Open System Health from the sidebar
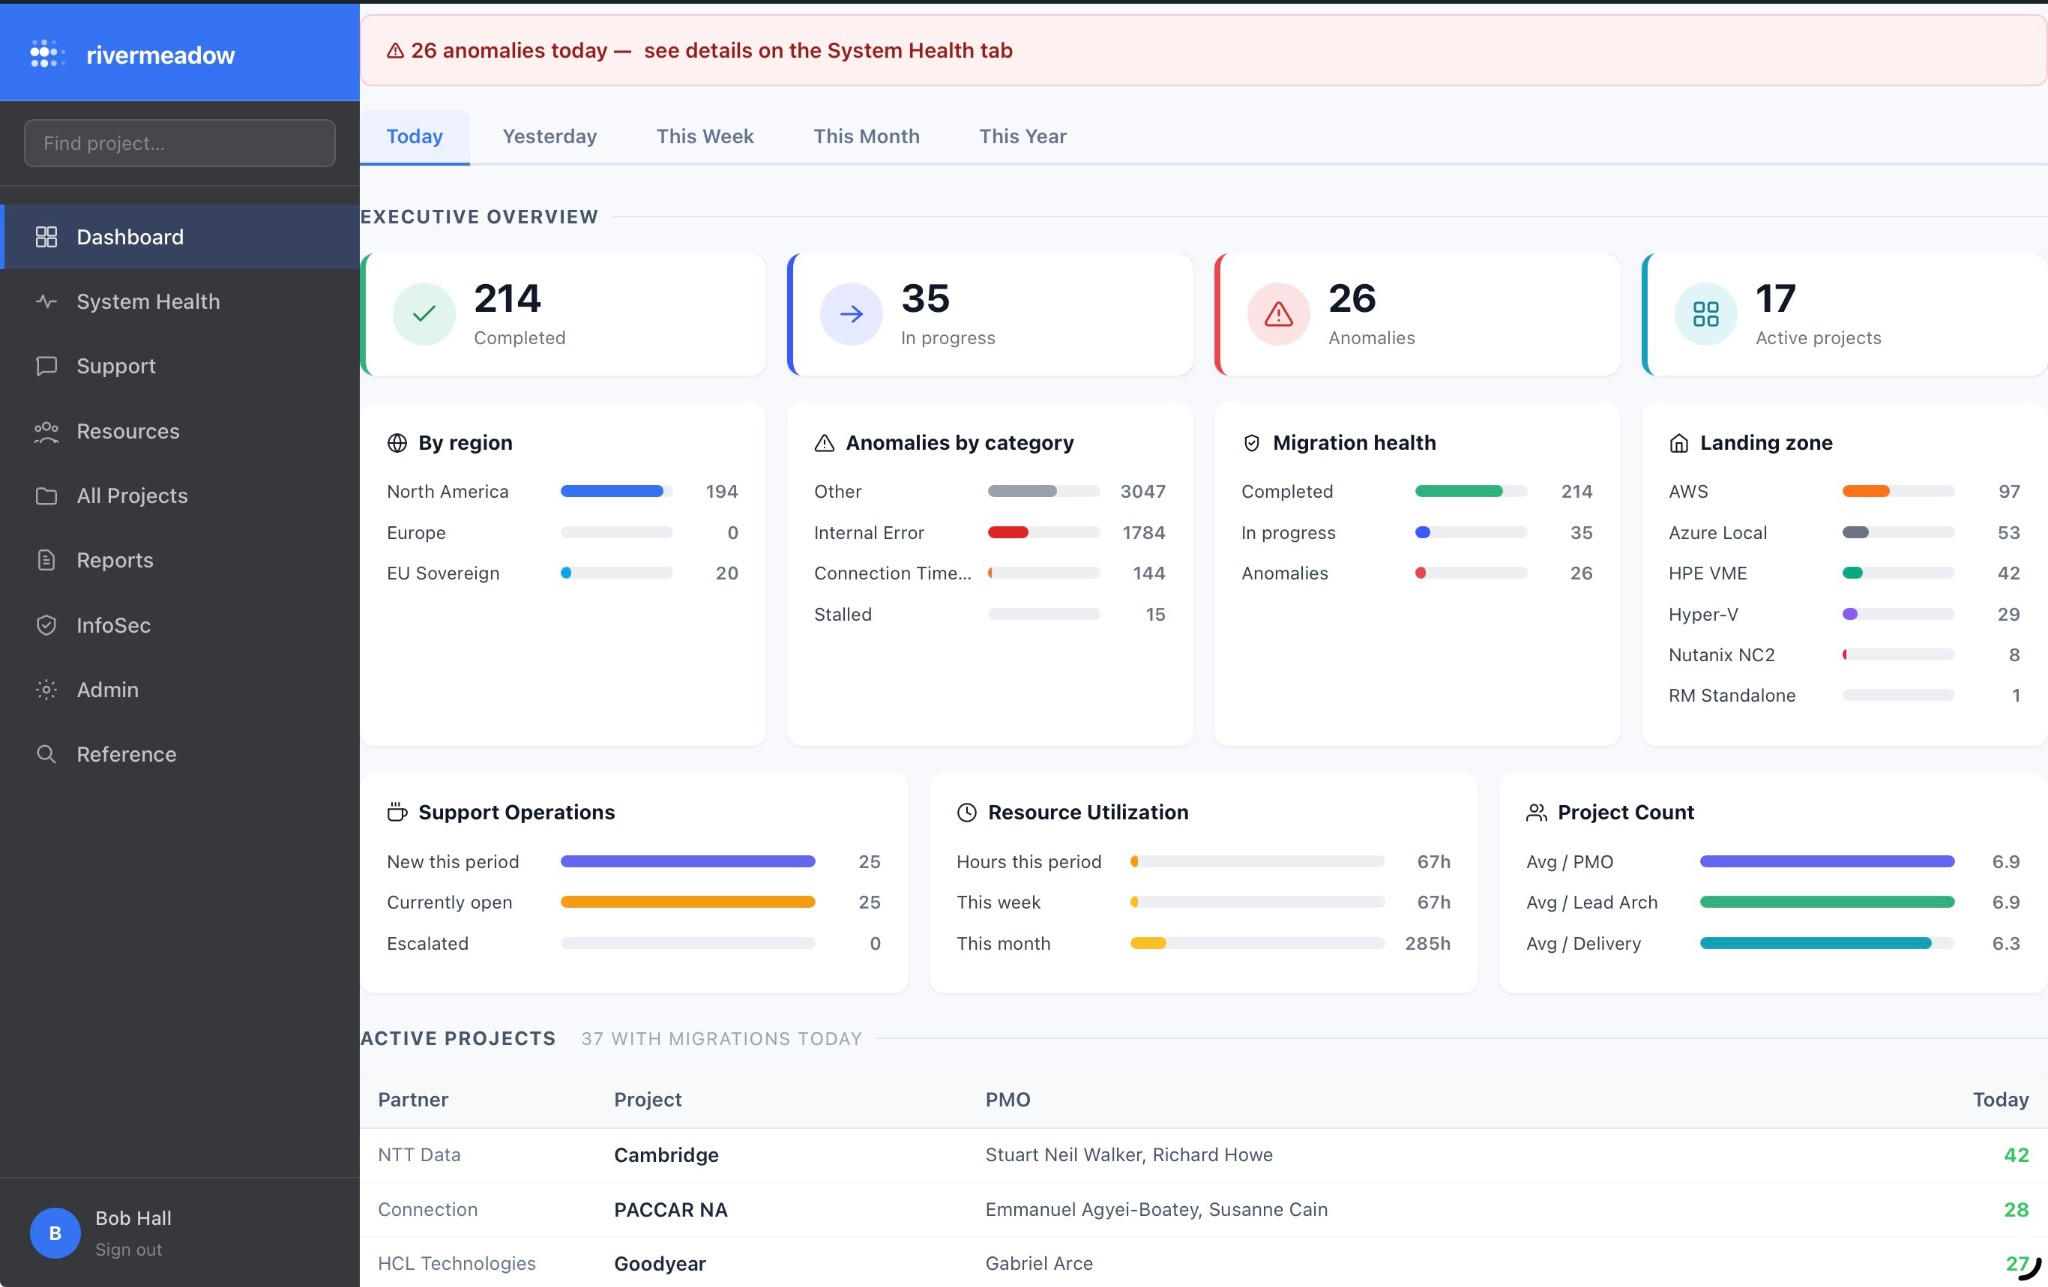 pyautogui.click(x=180, y=301)
